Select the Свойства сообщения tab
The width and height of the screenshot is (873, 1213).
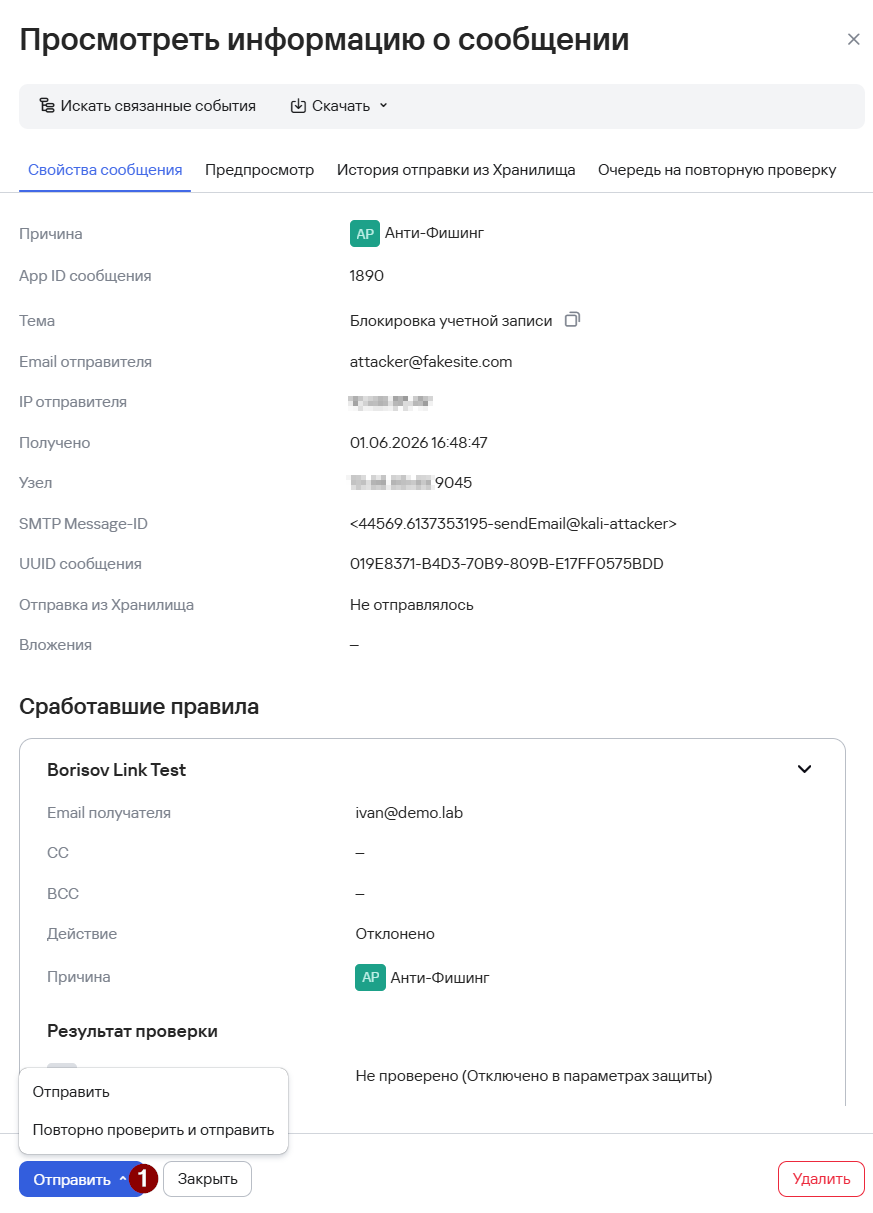click(105, 170)
